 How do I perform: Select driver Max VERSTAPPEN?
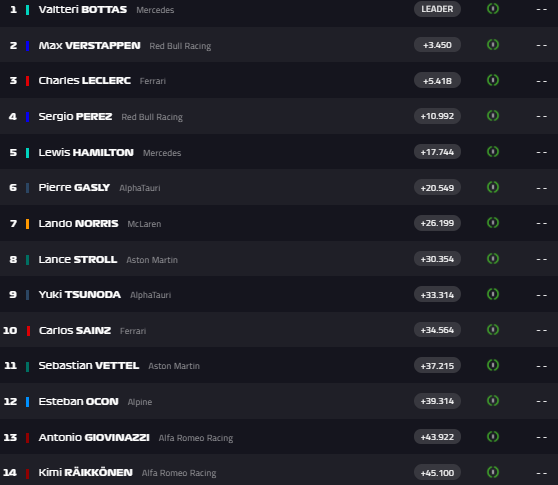[89, 46]
